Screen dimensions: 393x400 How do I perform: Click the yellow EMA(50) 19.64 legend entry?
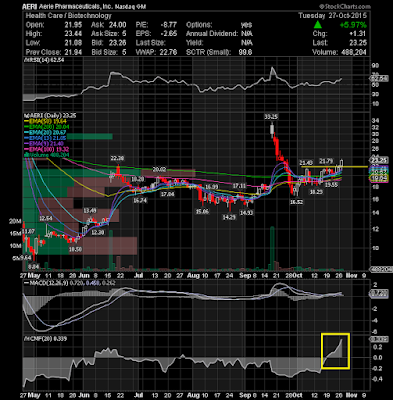(44, 121)
